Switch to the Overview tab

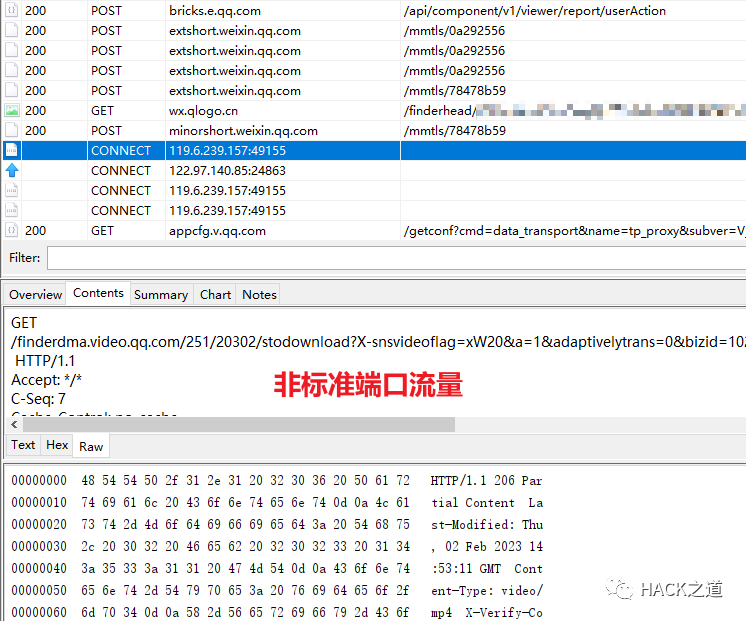pos(35,295)
